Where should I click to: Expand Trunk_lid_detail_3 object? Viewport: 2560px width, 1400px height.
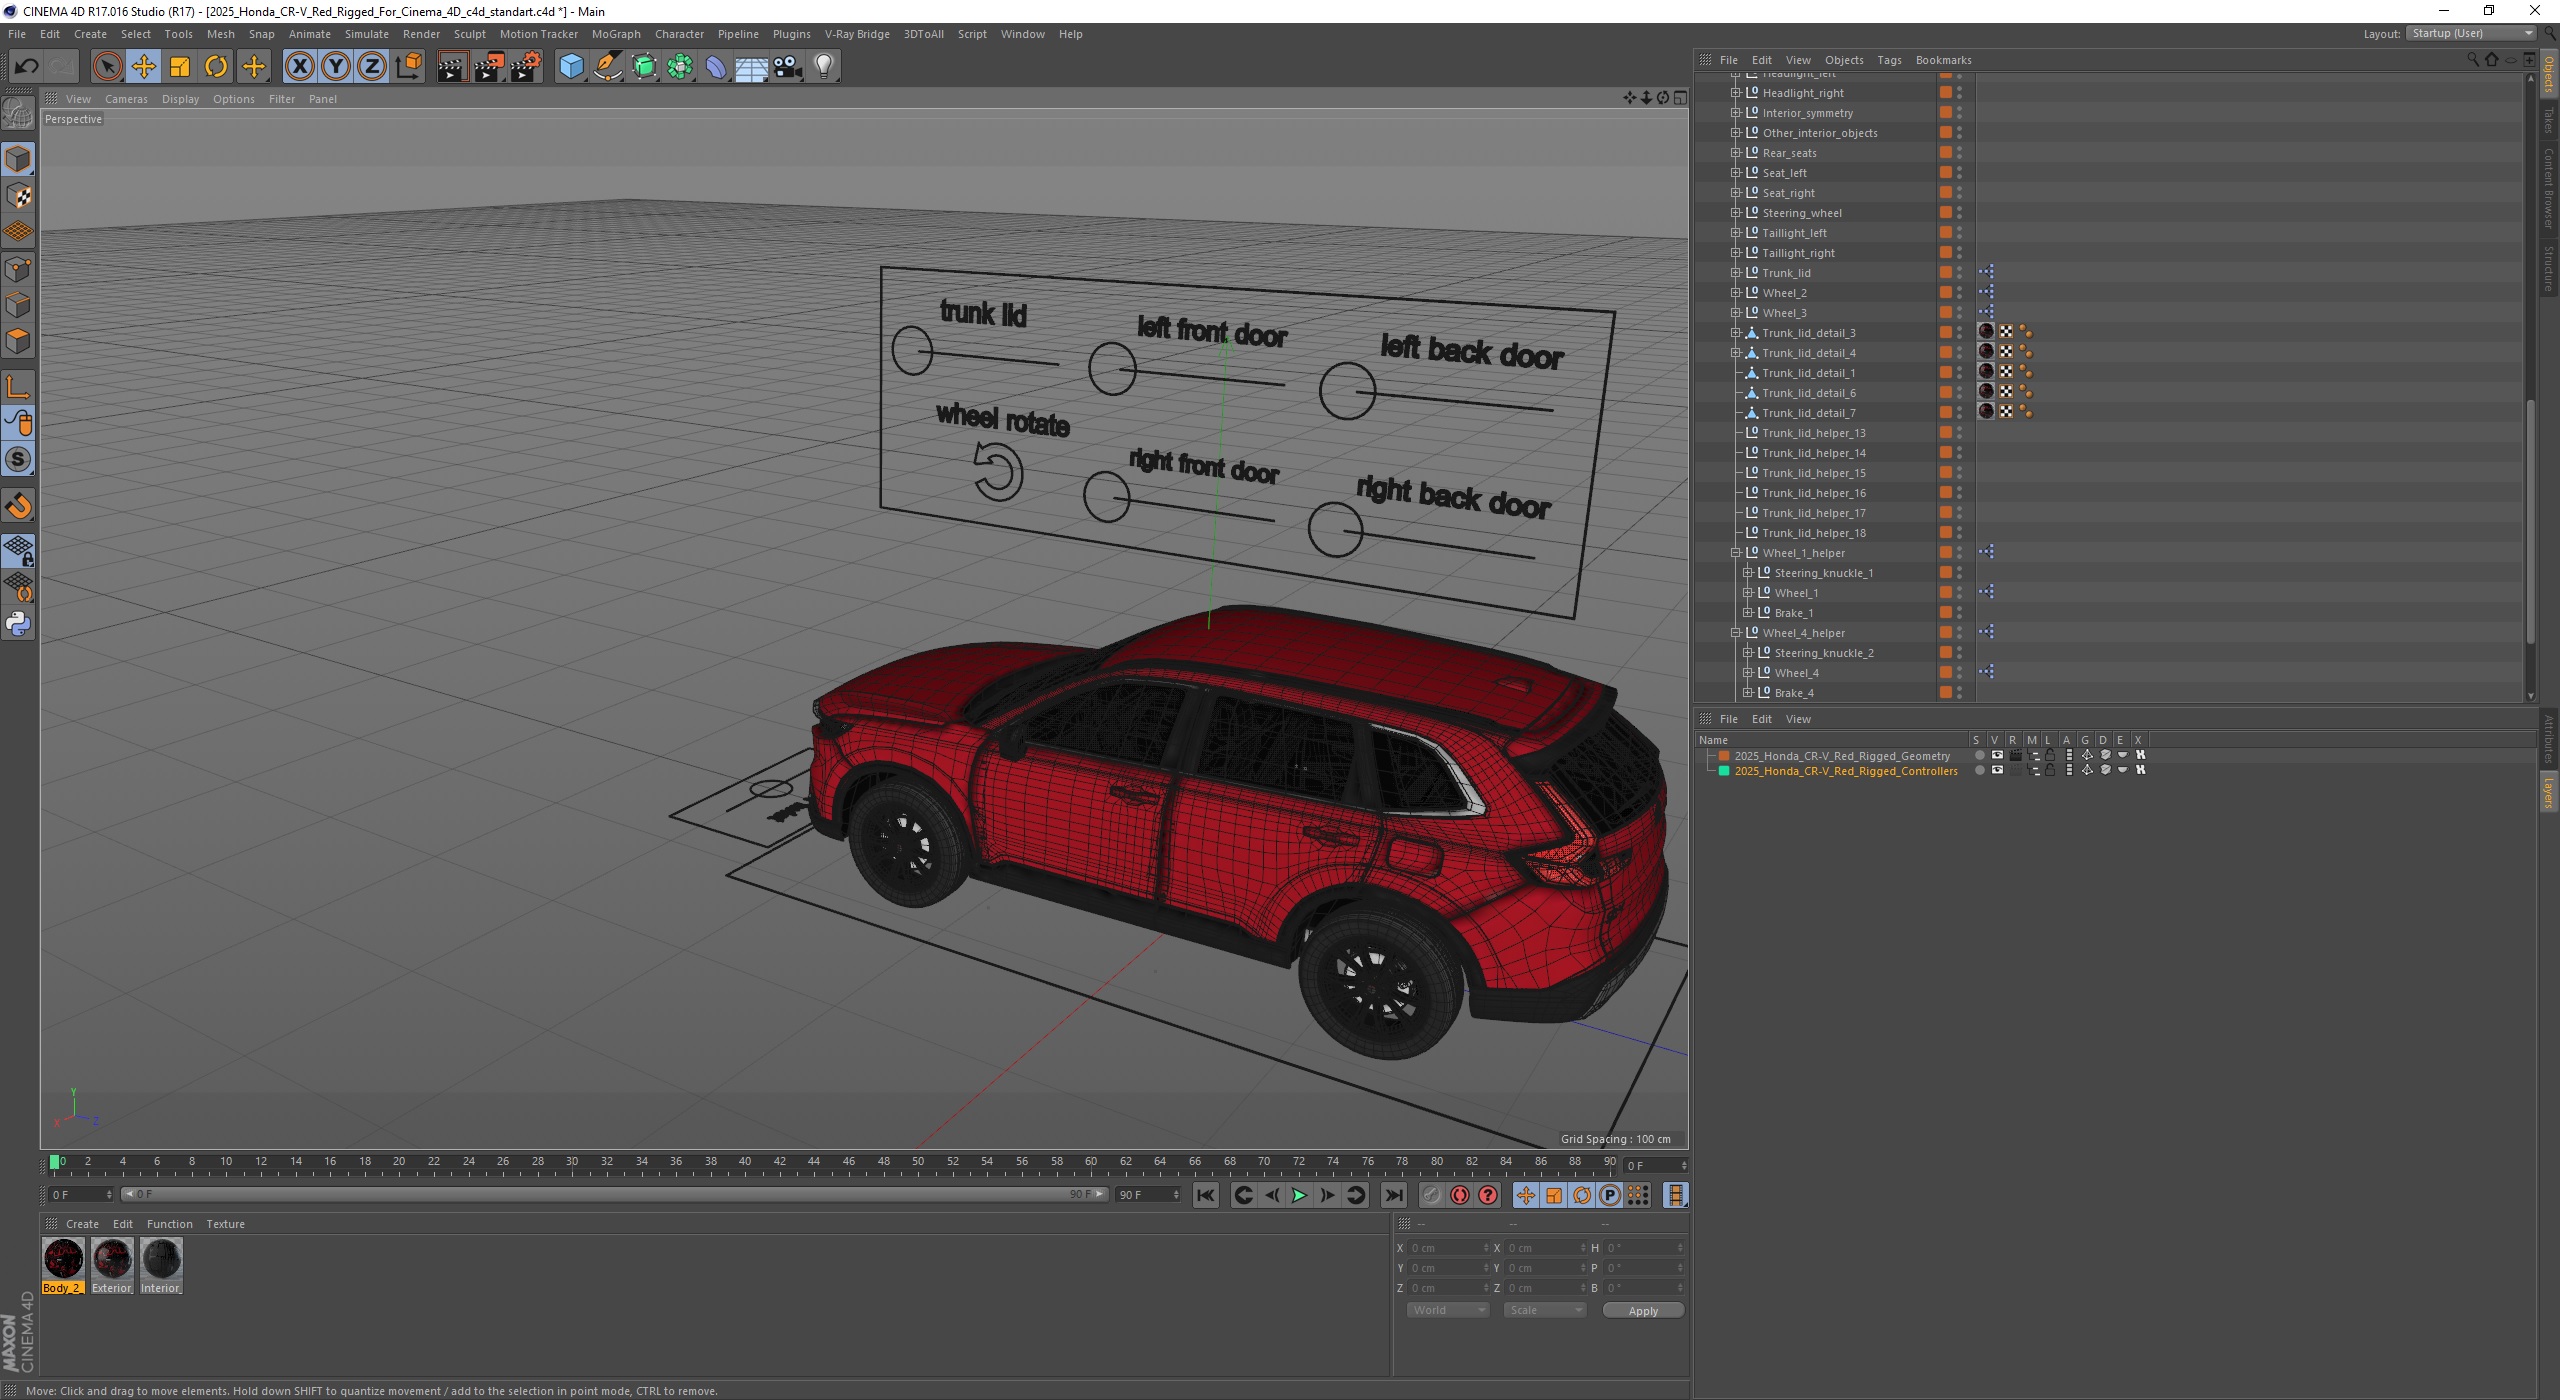pos(1736,333)
